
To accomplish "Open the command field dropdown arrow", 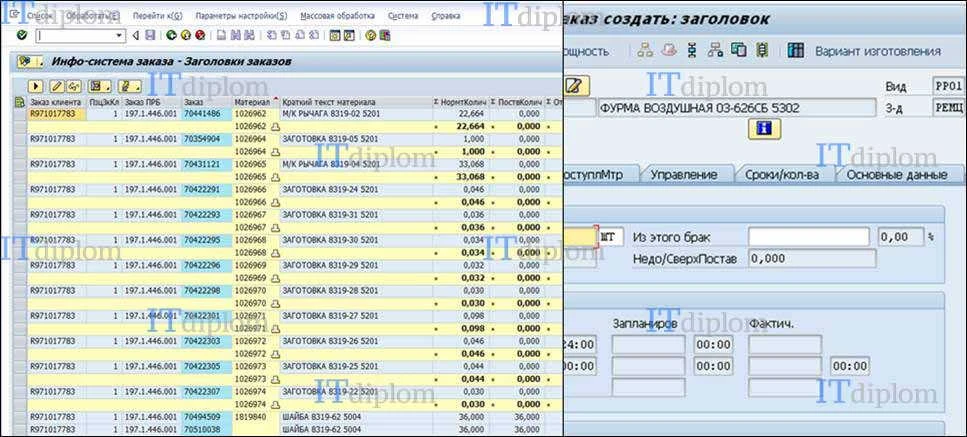I will pyautogui.click(x=120, y=36).
